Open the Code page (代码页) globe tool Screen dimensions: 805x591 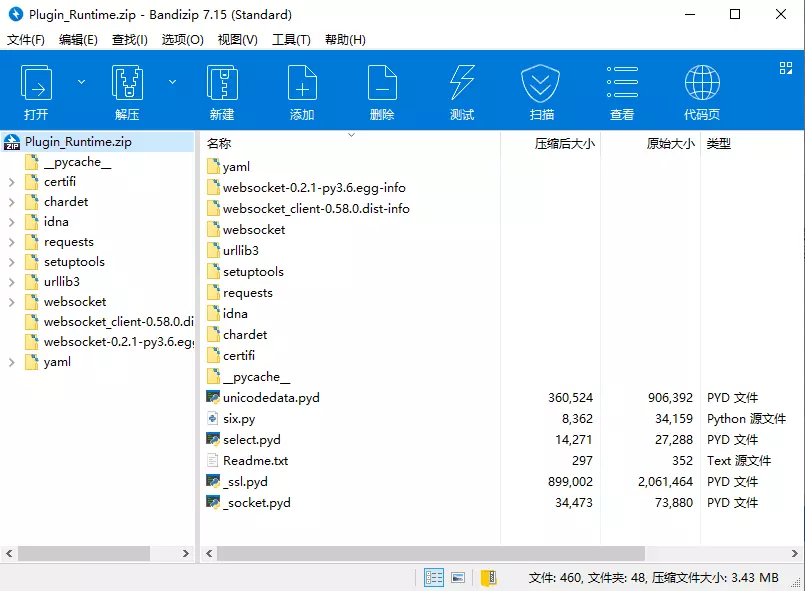pos(702,92)
